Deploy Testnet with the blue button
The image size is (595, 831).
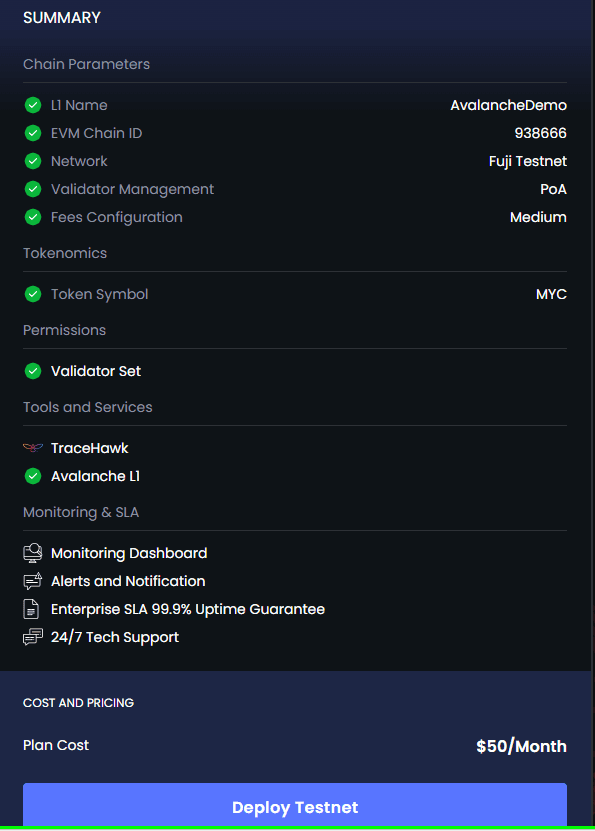(295, 806)
